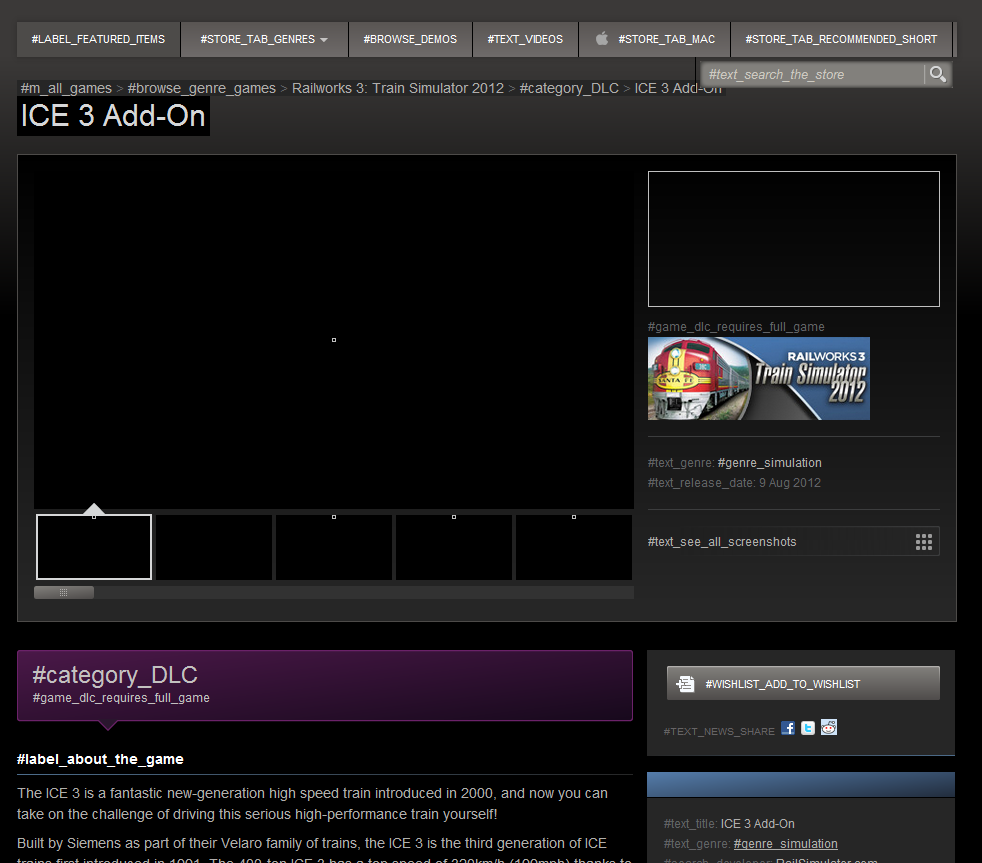Open the Railworks 3 Train Simulator 2012 banner
This screenshot has width=982, height=863.
pos(758,378)
